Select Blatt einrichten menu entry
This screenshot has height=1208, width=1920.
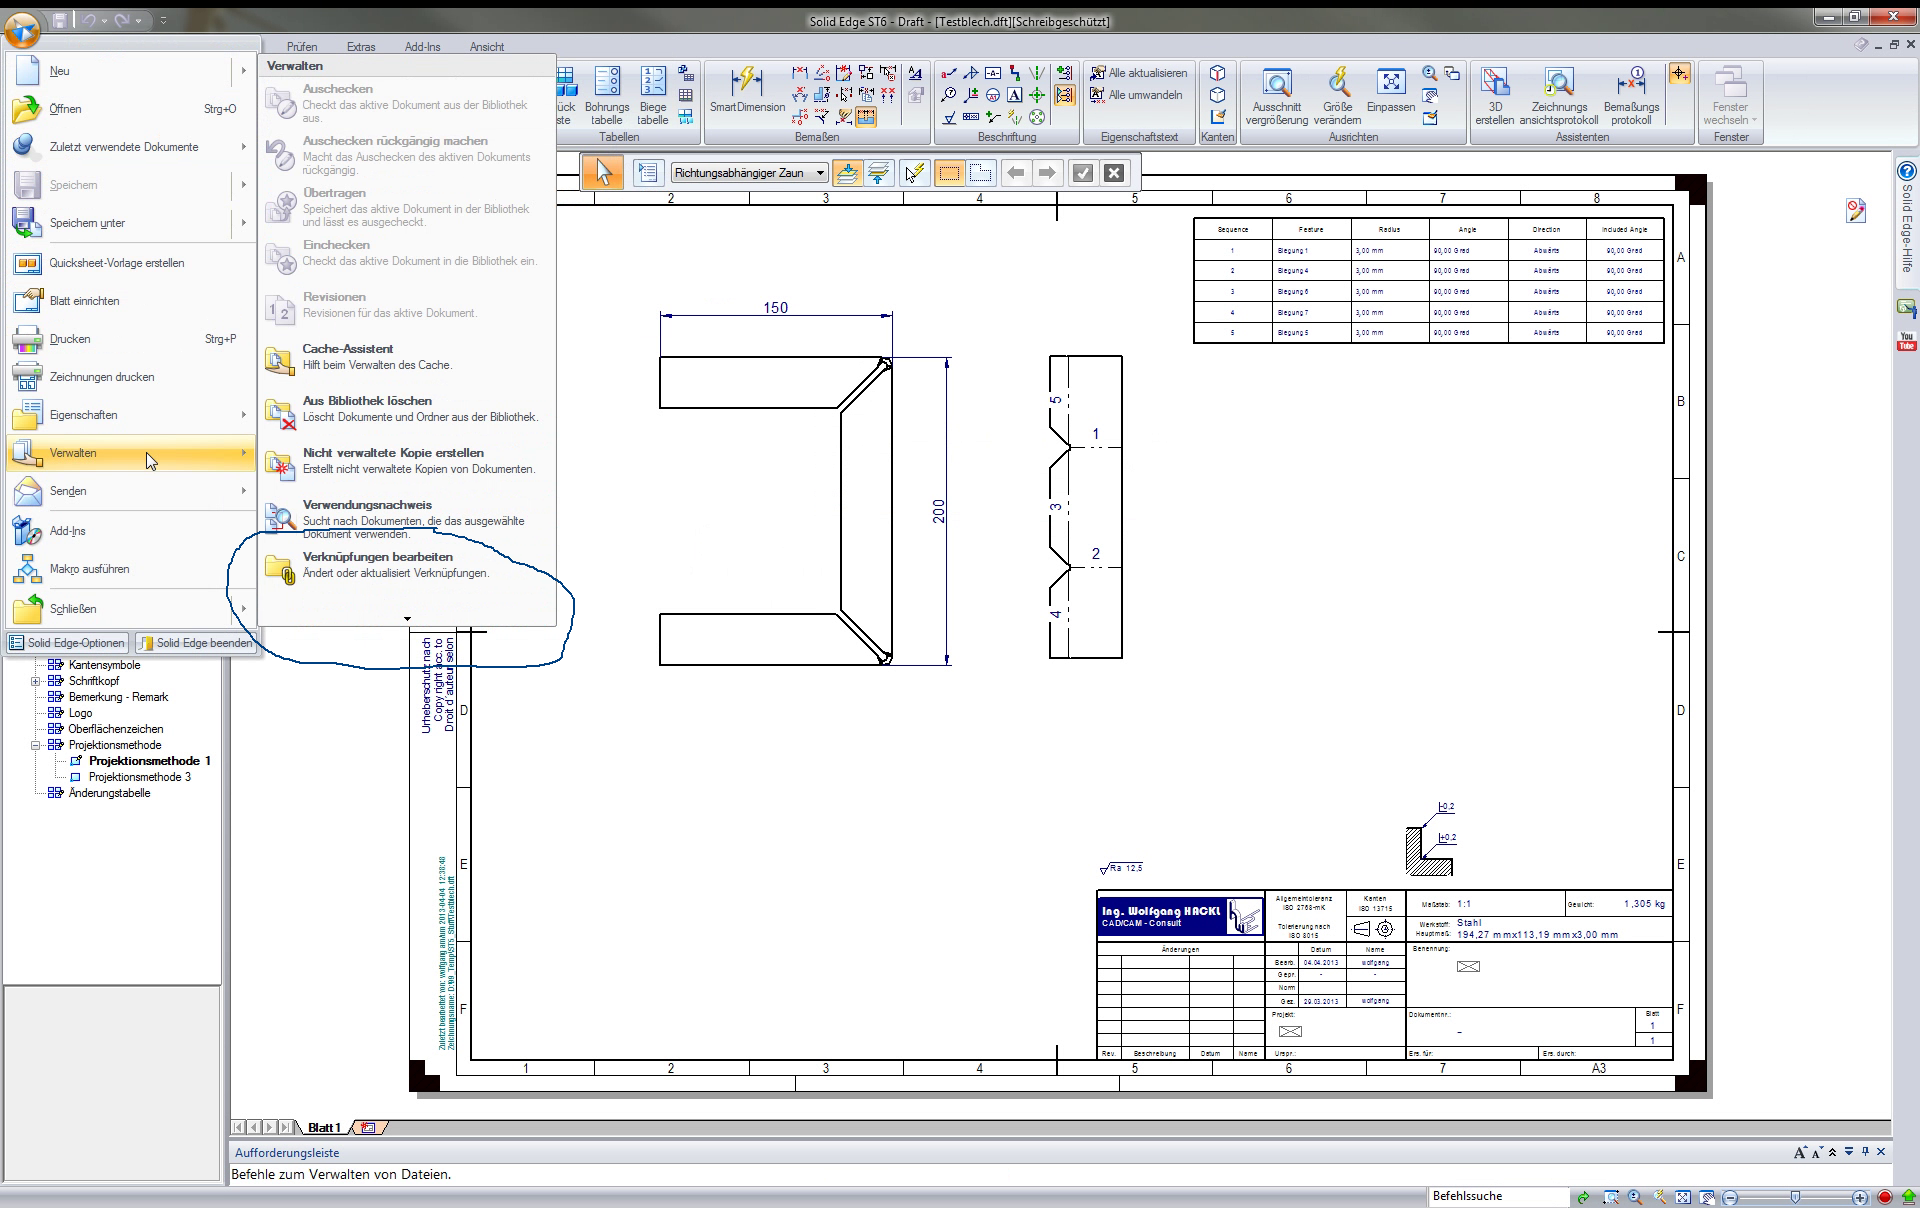coord(131,301)
